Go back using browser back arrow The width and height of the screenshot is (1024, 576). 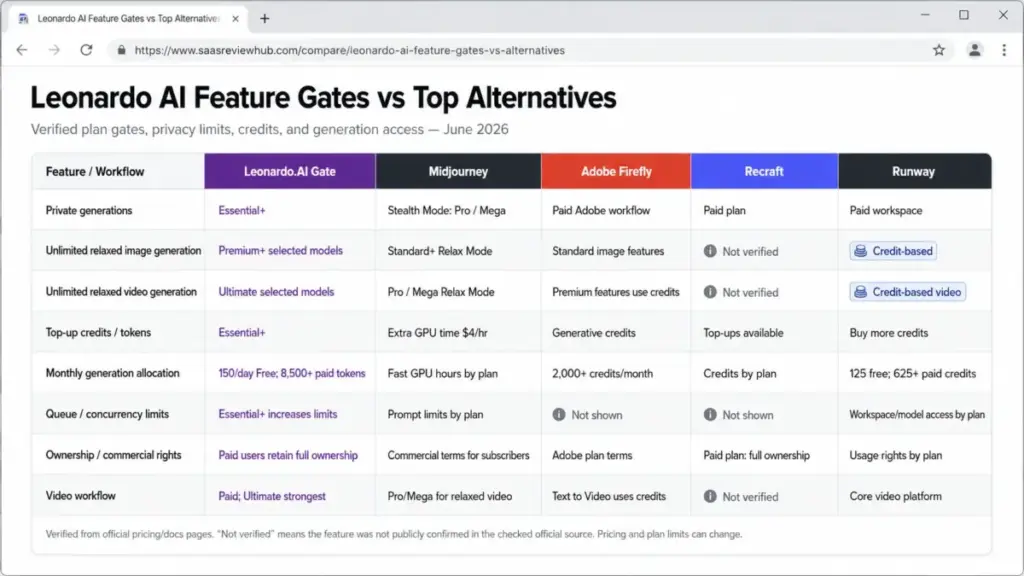(22, 50)
